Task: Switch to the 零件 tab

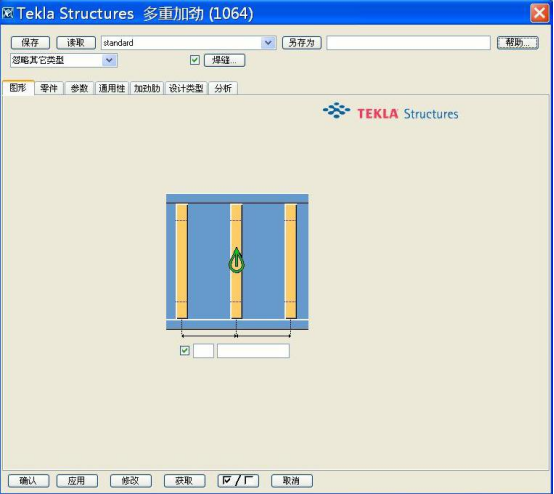Action: tap(49, 88)
